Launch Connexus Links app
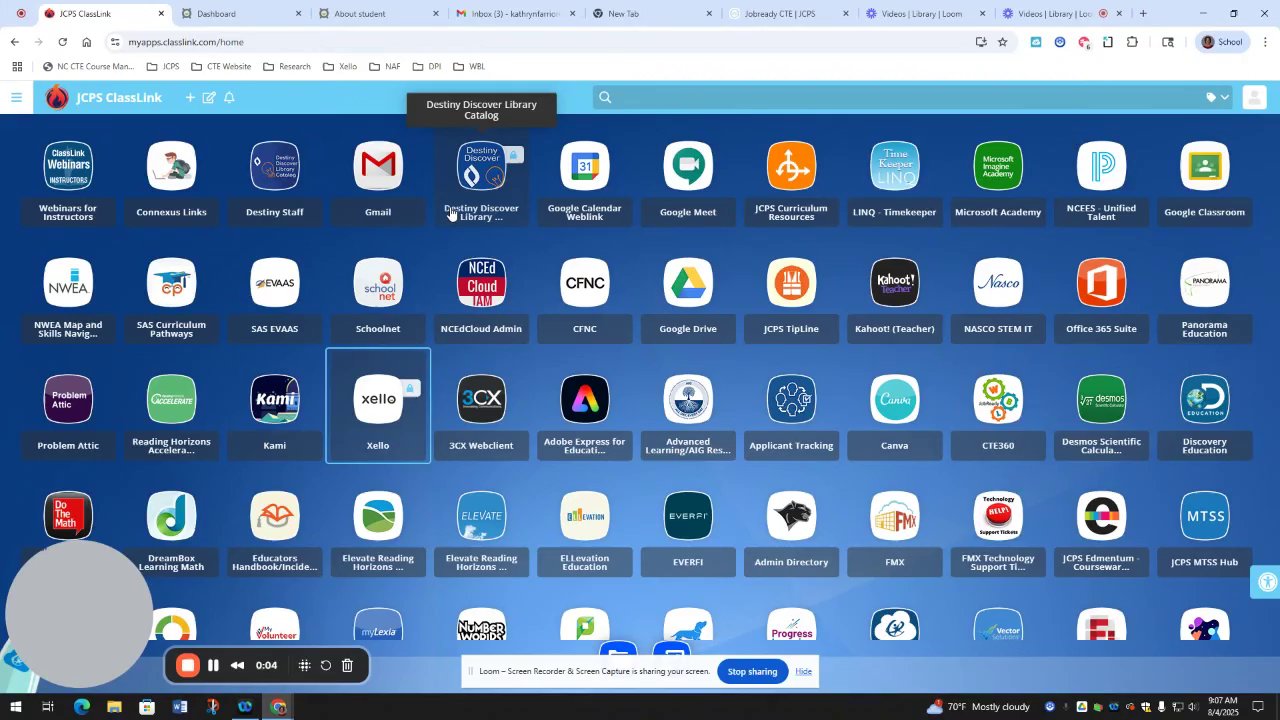1280x720 pixels. click(171, 182)
